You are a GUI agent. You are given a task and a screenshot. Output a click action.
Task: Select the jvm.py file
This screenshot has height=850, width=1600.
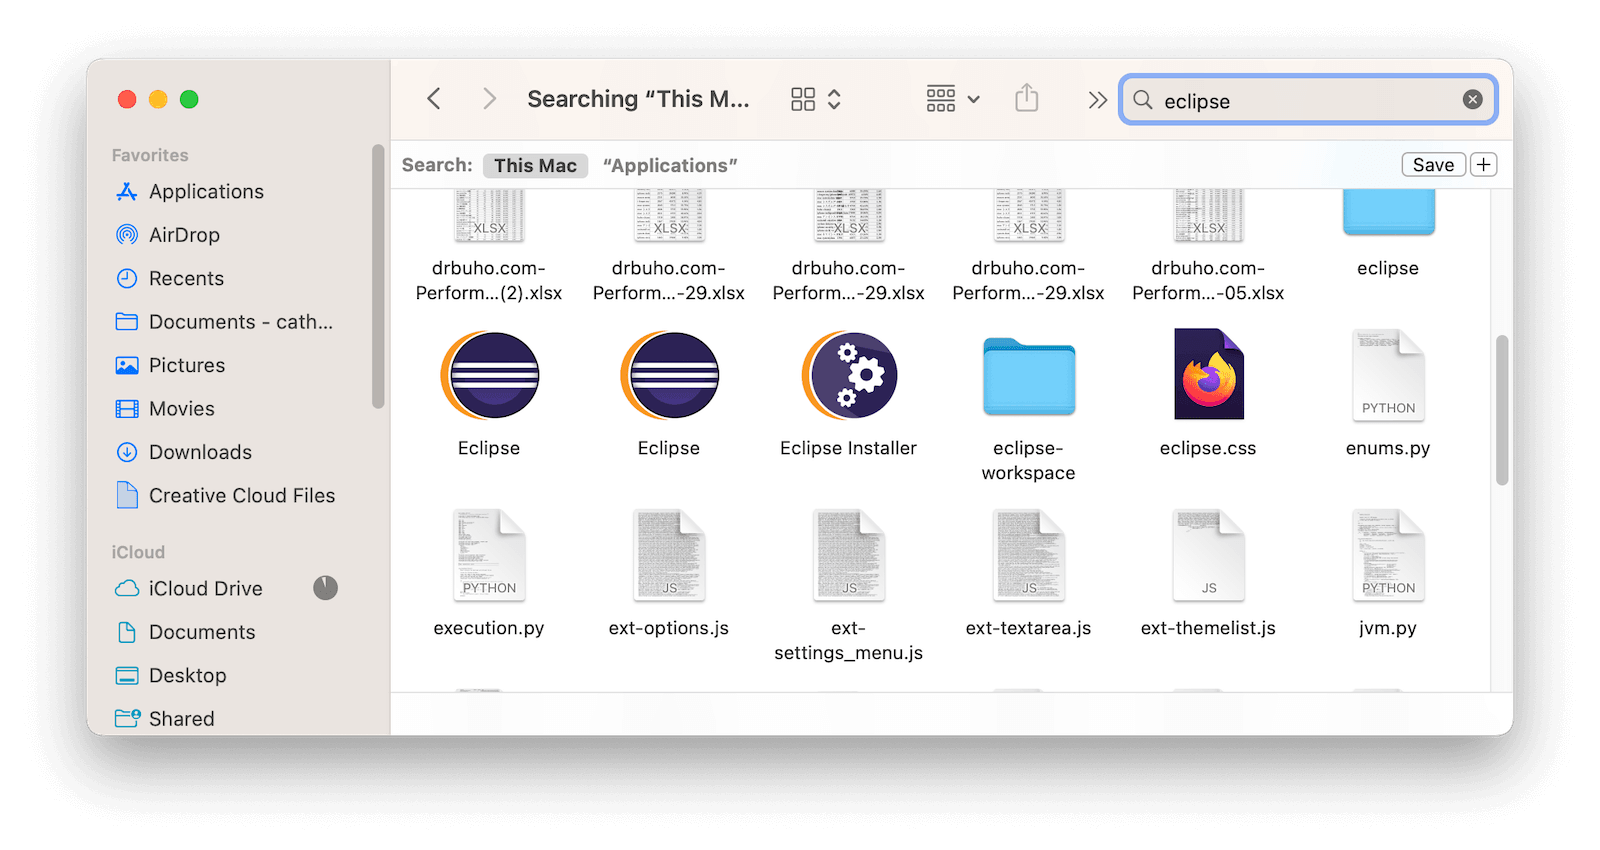point(1388,555)
